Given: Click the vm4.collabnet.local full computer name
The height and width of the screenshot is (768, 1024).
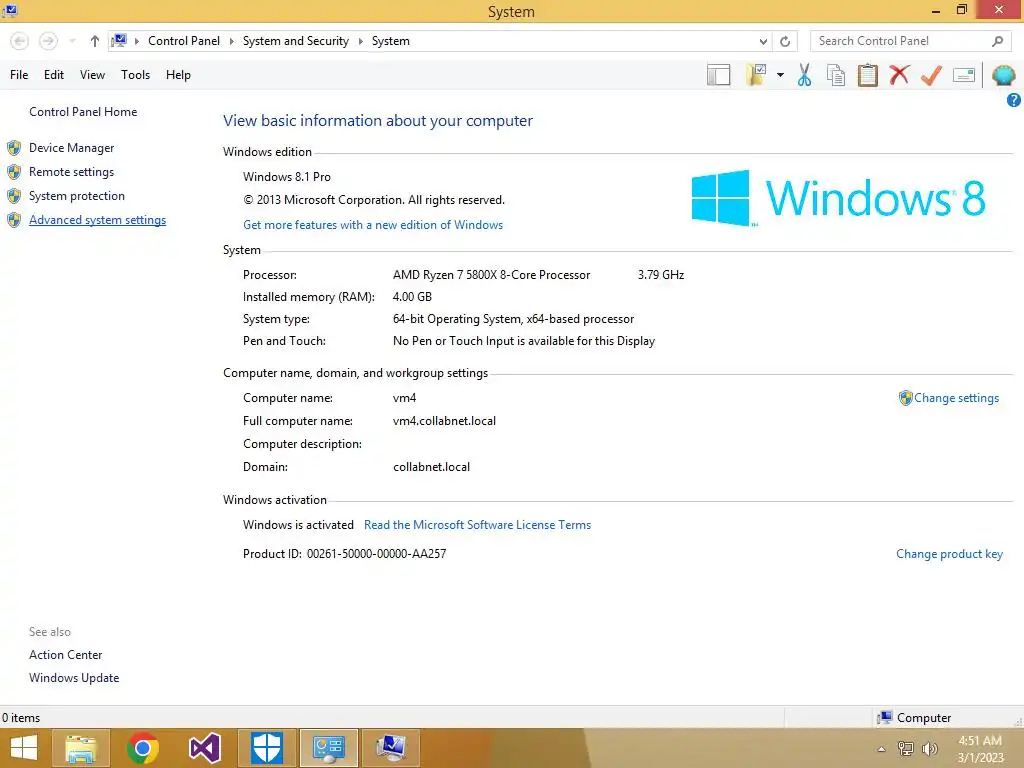Looking at the screenshot, I should tap(444, 421).
